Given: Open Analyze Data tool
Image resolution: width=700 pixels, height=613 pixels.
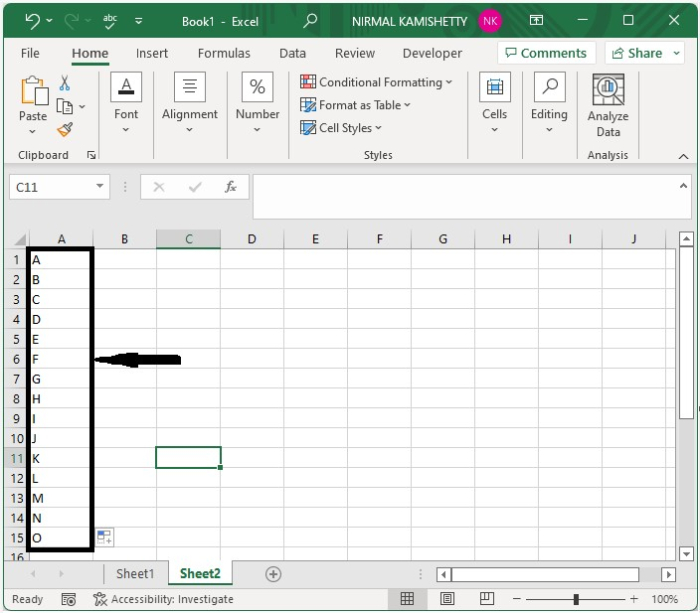Looking at the screenshot, I should (x=608, y=107).
